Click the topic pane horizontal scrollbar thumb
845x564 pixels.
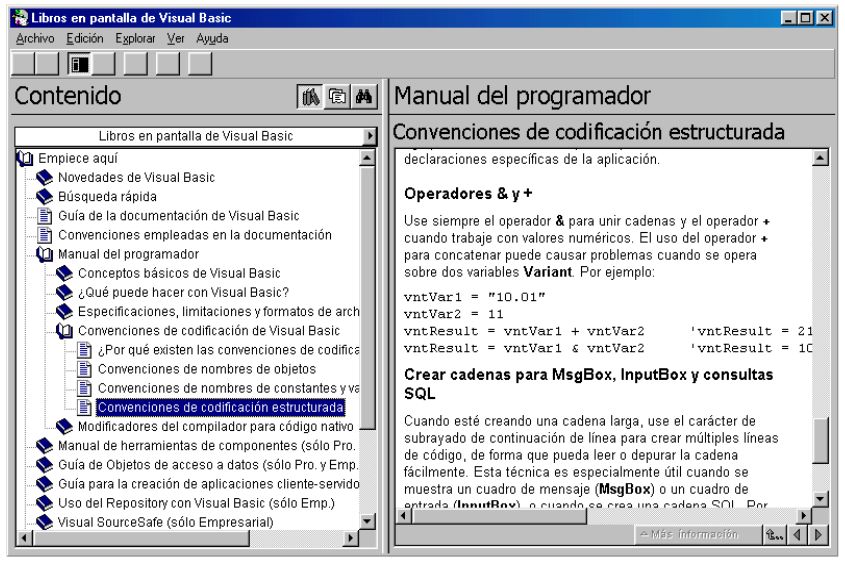[499, 516]
